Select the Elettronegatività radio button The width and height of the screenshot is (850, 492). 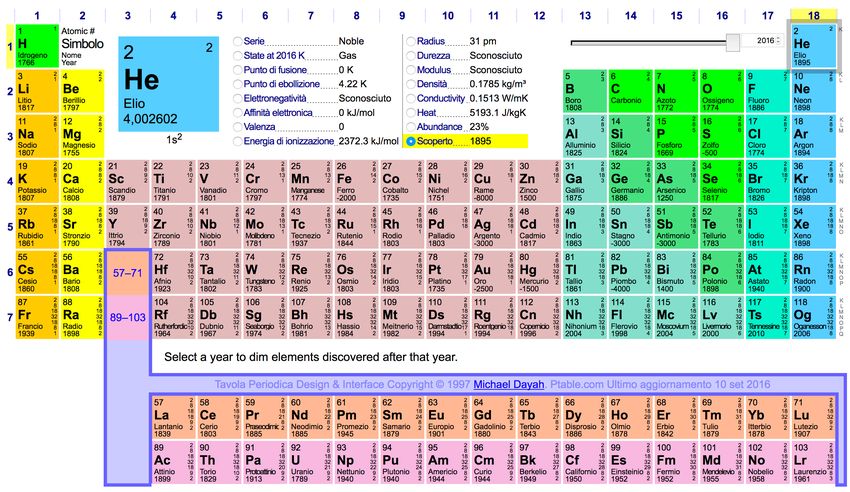click(237, 99)
